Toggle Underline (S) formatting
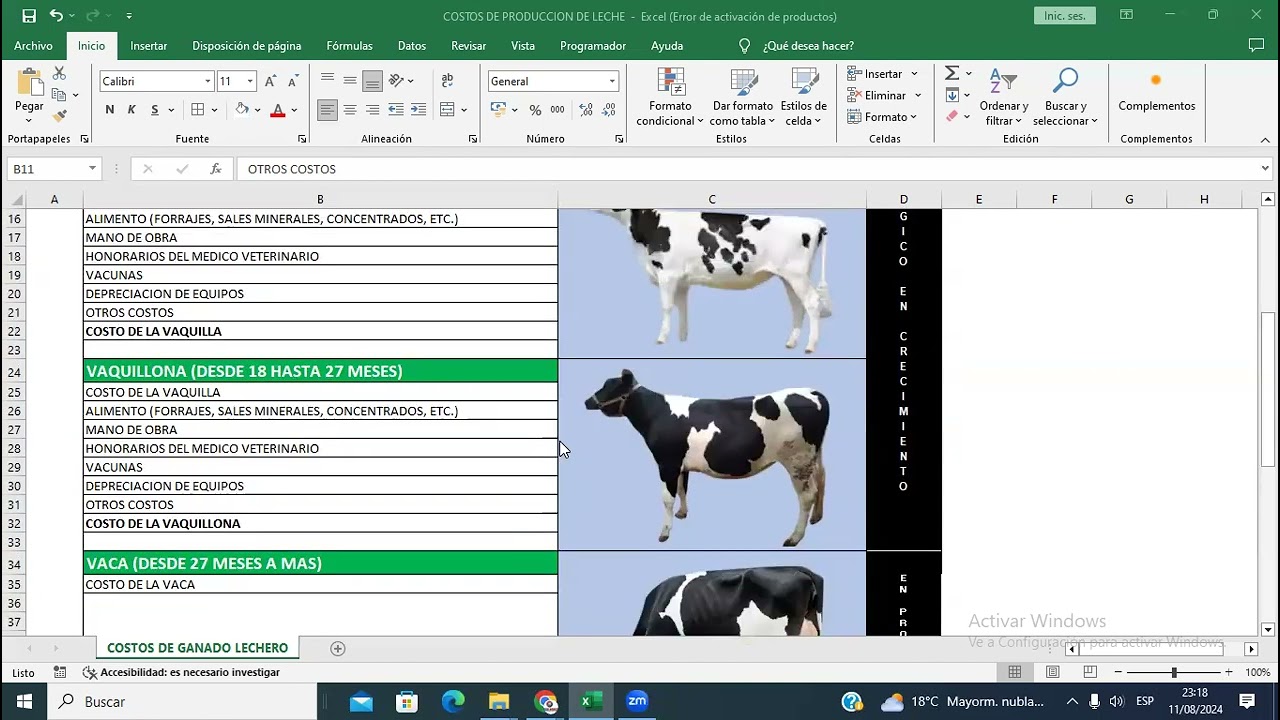Viewport: 1280px width, 720px height. tap(154, 110)
